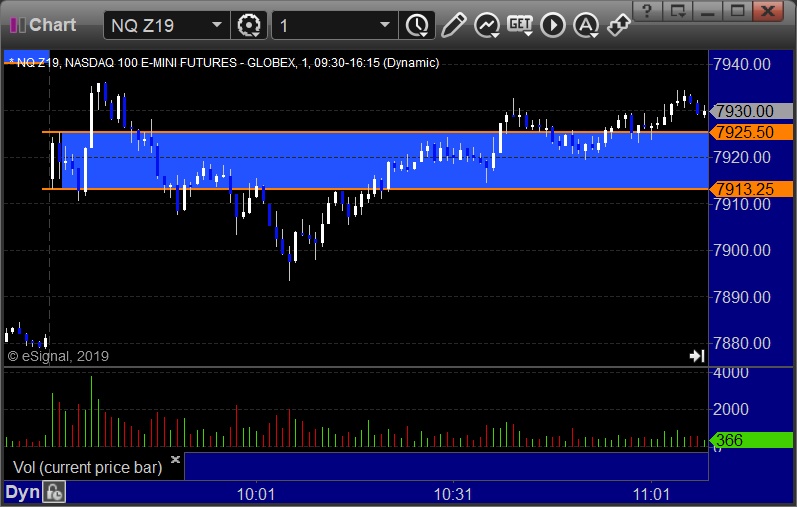This screenshot has height=507, width=797.
Task: Maximize the chart window
Action: 738,11
